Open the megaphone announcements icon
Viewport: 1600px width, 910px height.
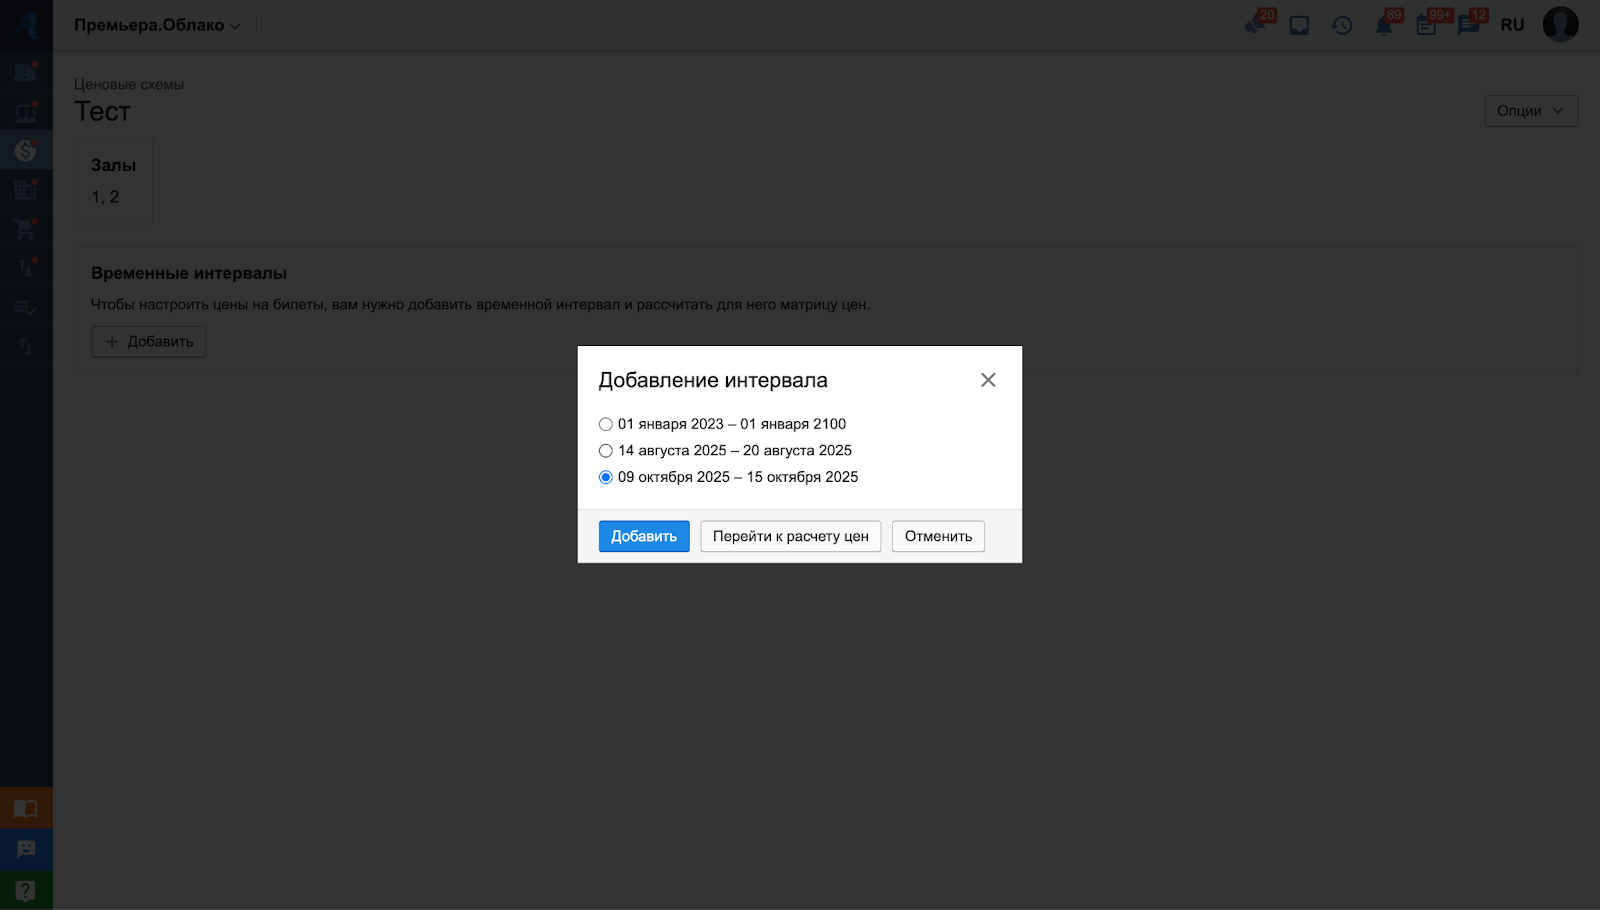coord(1256,25)
